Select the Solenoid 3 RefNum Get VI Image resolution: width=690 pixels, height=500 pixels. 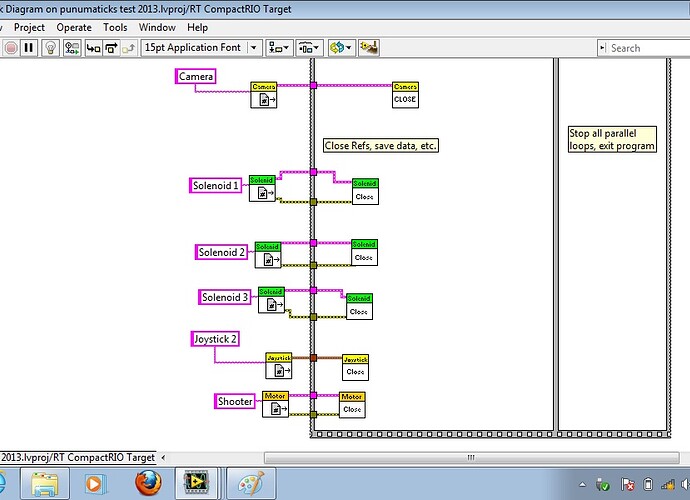coord(272,300)
